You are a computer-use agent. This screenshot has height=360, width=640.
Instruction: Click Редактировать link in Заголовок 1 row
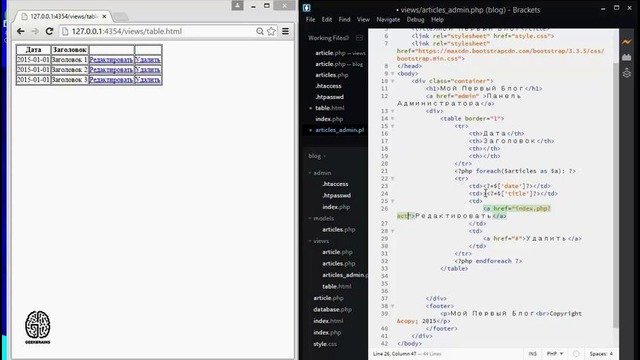[x=111, y=60]
